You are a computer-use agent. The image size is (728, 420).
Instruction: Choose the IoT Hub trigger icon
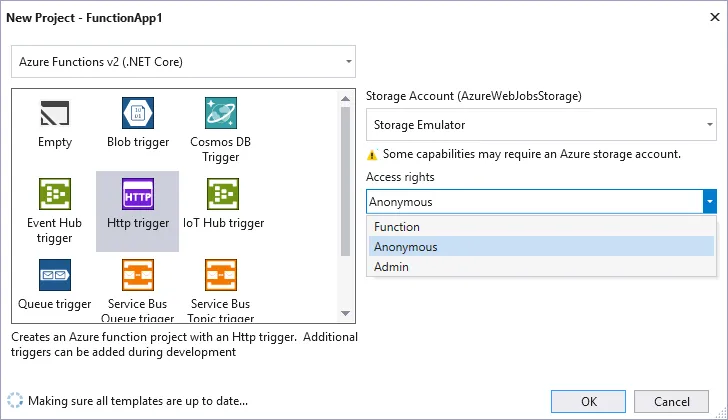click(223, 194)
